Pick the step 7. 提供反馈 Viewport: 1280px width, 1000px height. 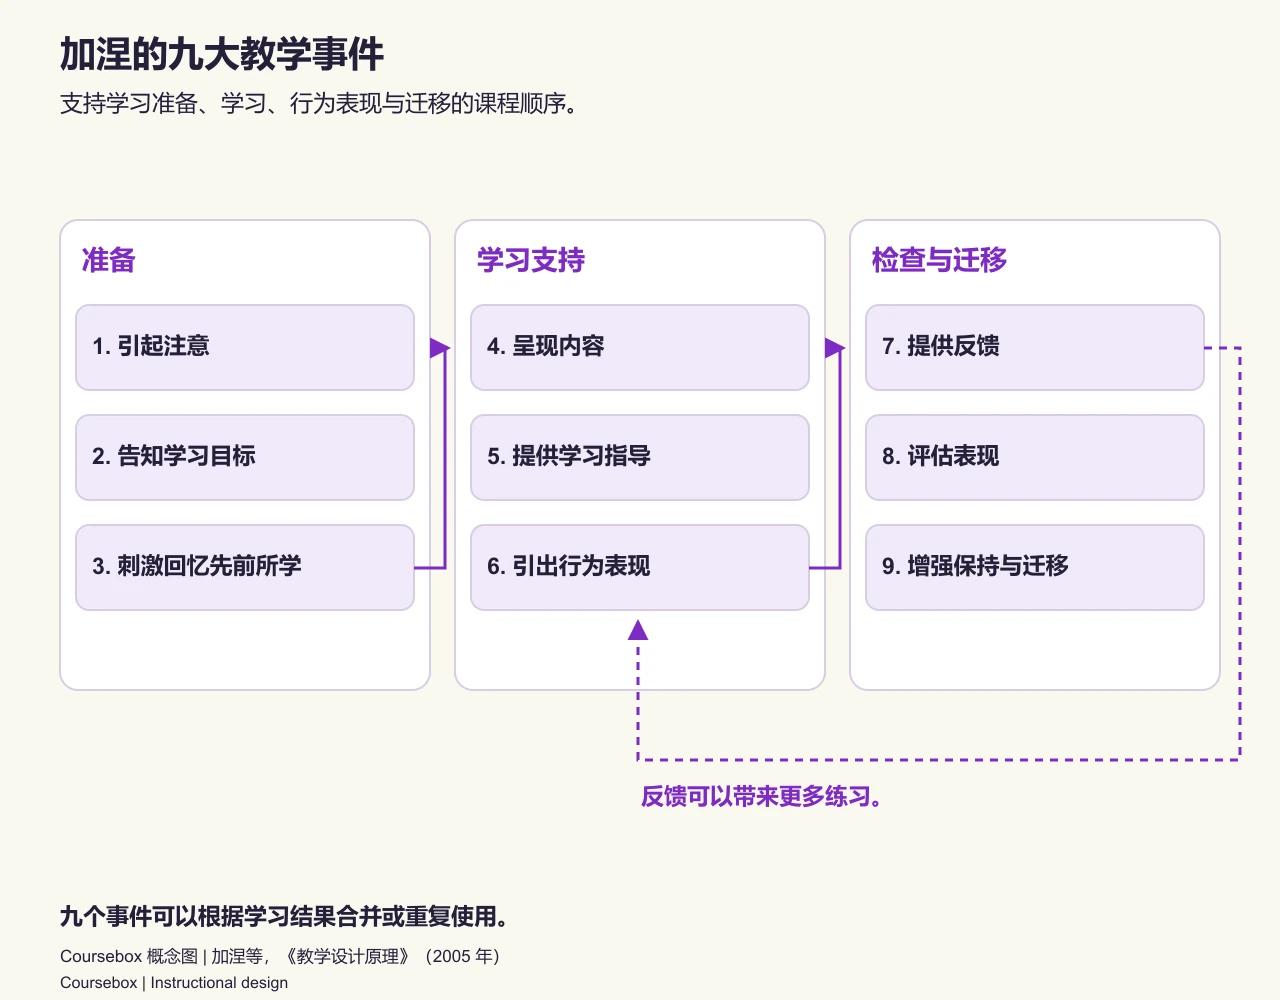pyautogui.click(x=1035, y=347)
